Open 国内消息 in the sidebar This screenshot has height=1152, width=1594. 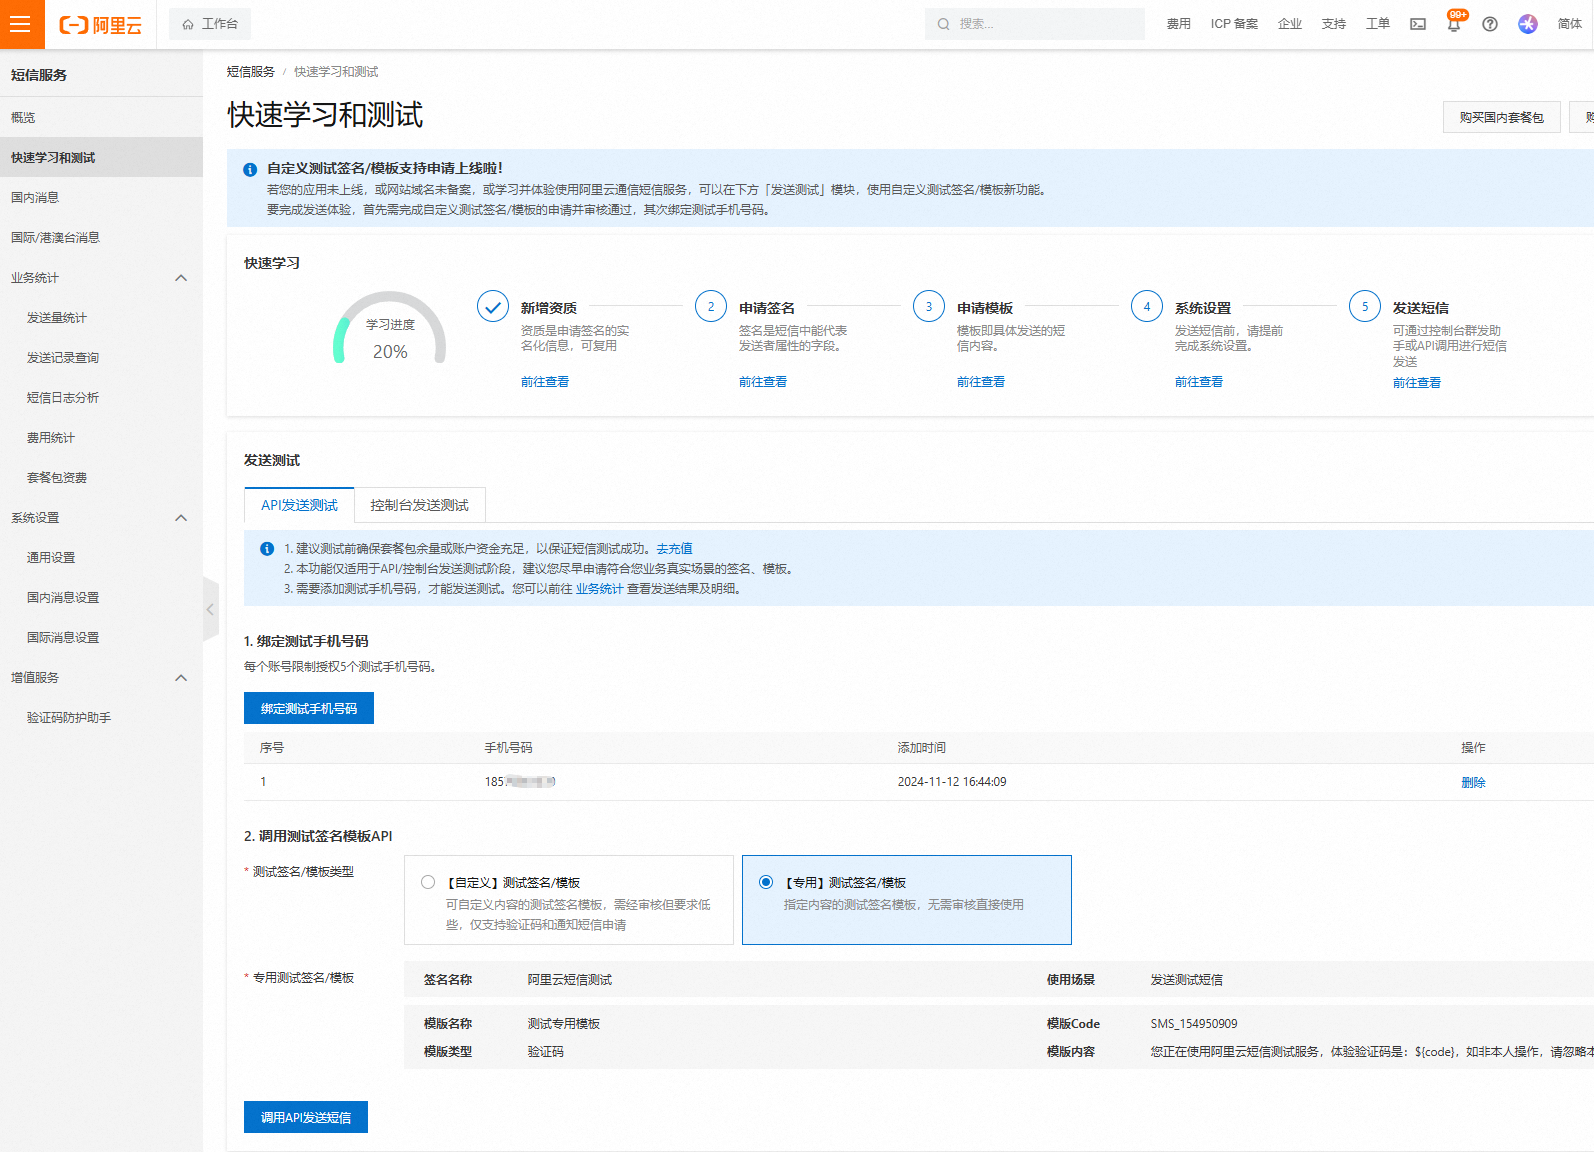pos(101,197)
